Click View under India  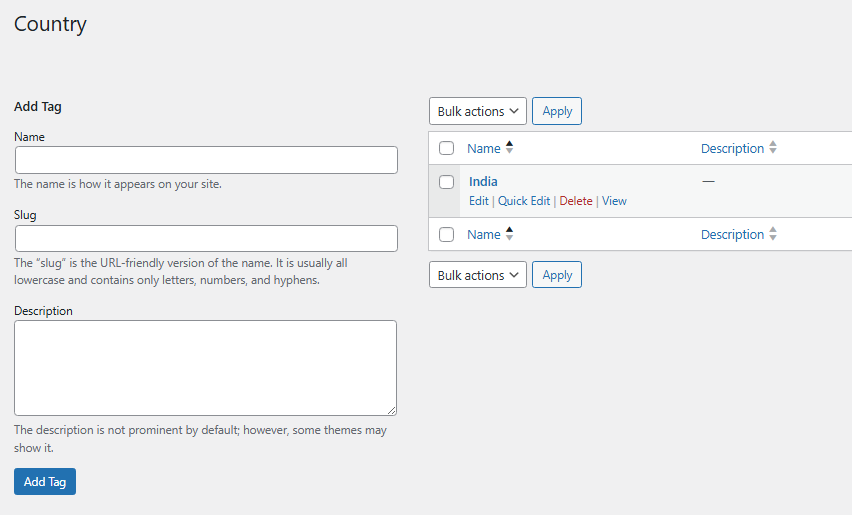614,201
